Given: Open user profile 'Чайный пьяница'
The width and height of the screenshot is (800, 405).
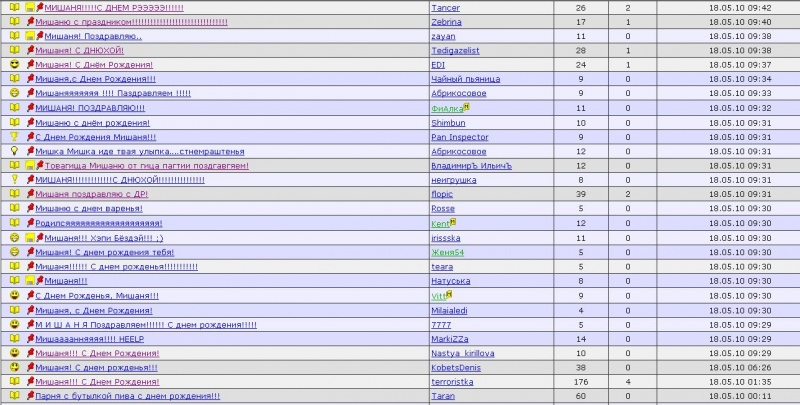Looking at the screenshot, I should (x=466, y=79).
